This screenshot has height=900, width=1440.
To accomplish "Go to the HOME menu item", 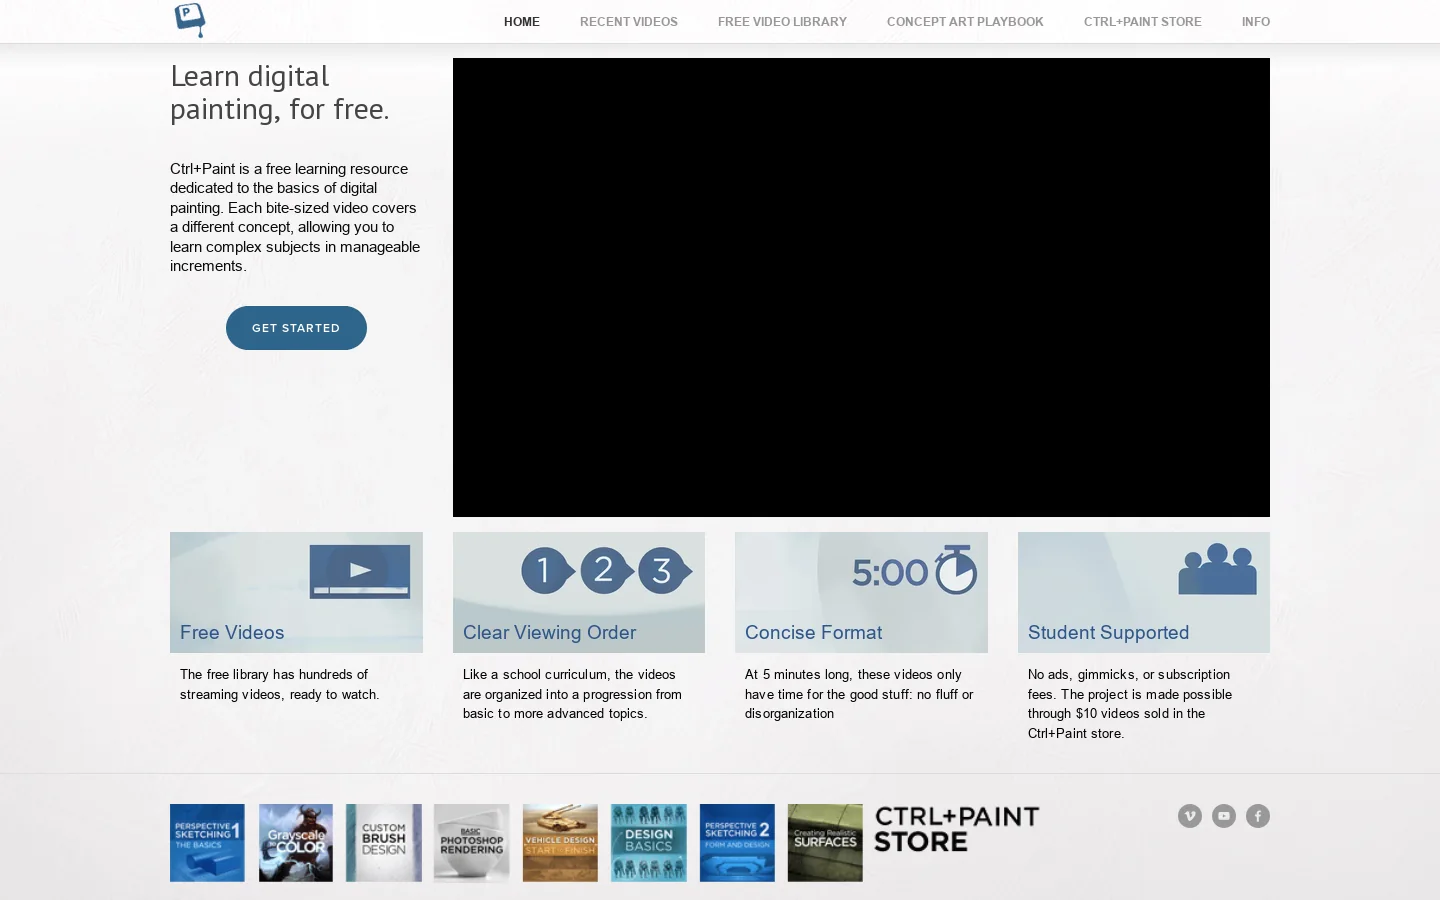I will coord(522,21).
